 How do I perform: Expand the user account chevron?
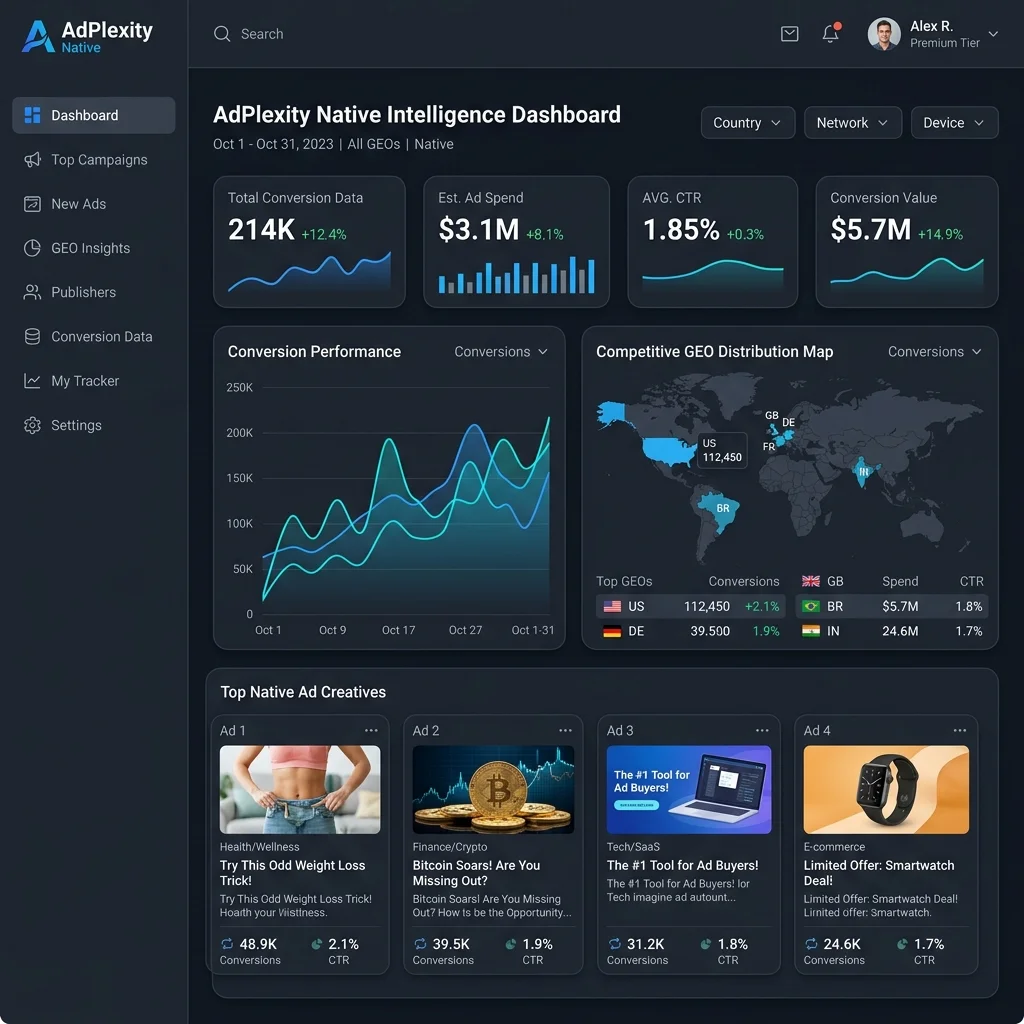click(993, 34)
